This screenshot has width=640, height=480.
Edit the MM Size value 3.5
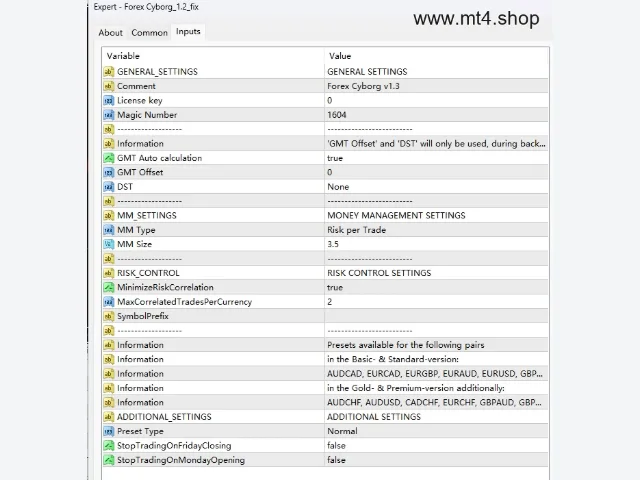point(436,244)
